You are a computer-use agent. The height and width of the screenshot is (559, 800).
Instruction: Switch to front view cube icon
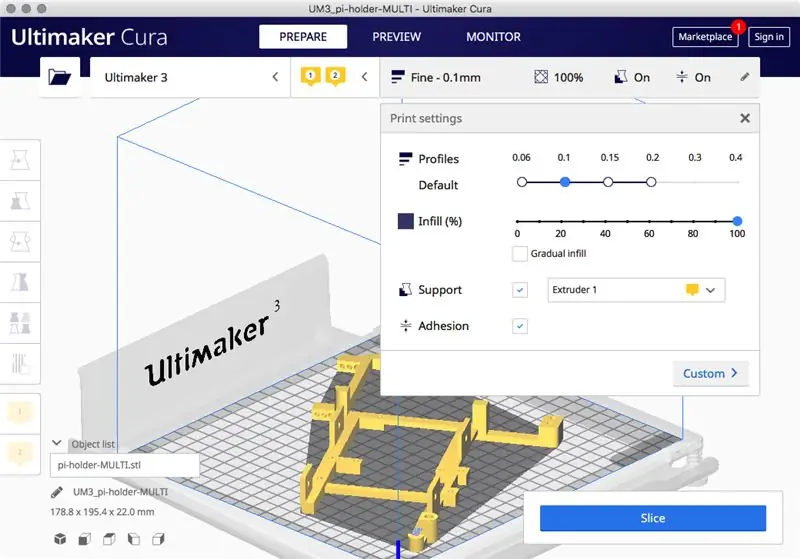click(85, 539)
